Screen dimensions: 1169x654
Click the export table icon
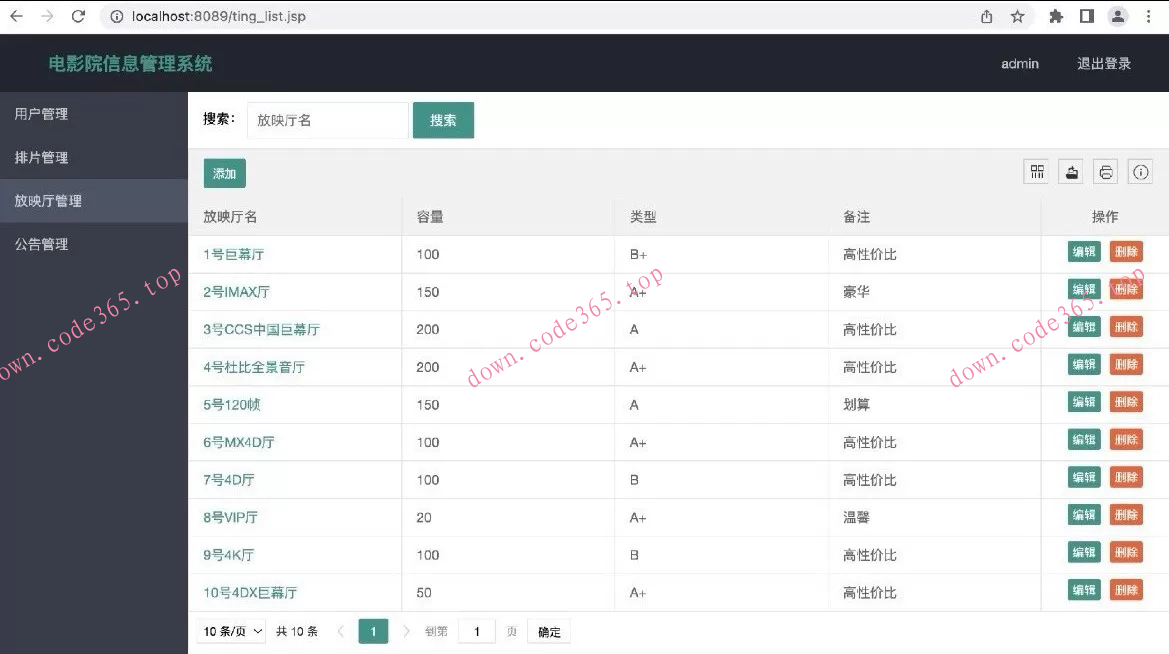coord(1071,172)
